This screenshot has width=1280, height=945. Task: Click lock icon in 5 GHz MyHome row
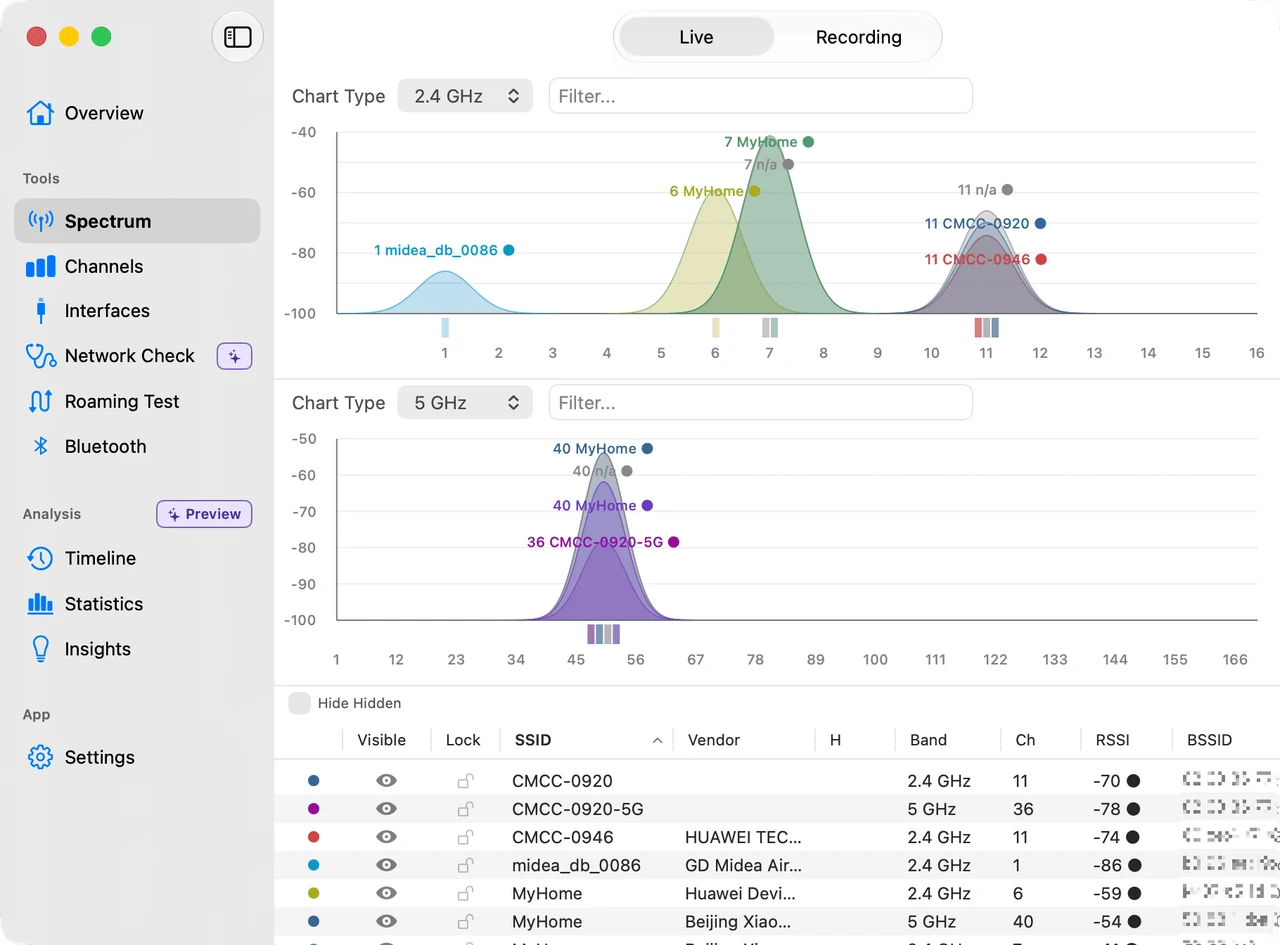(x=465, y=921)
